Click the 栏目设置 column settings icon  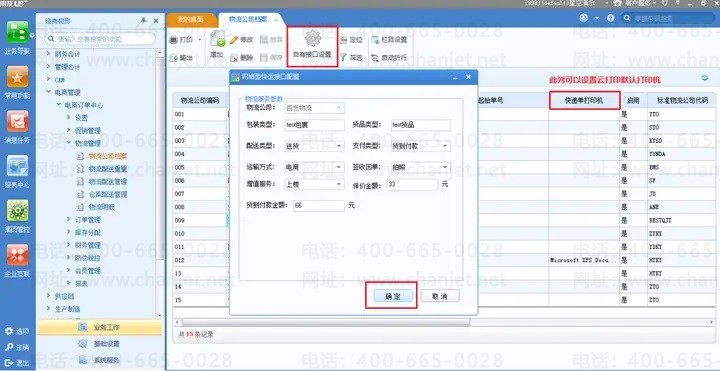[x=375, y=40]
